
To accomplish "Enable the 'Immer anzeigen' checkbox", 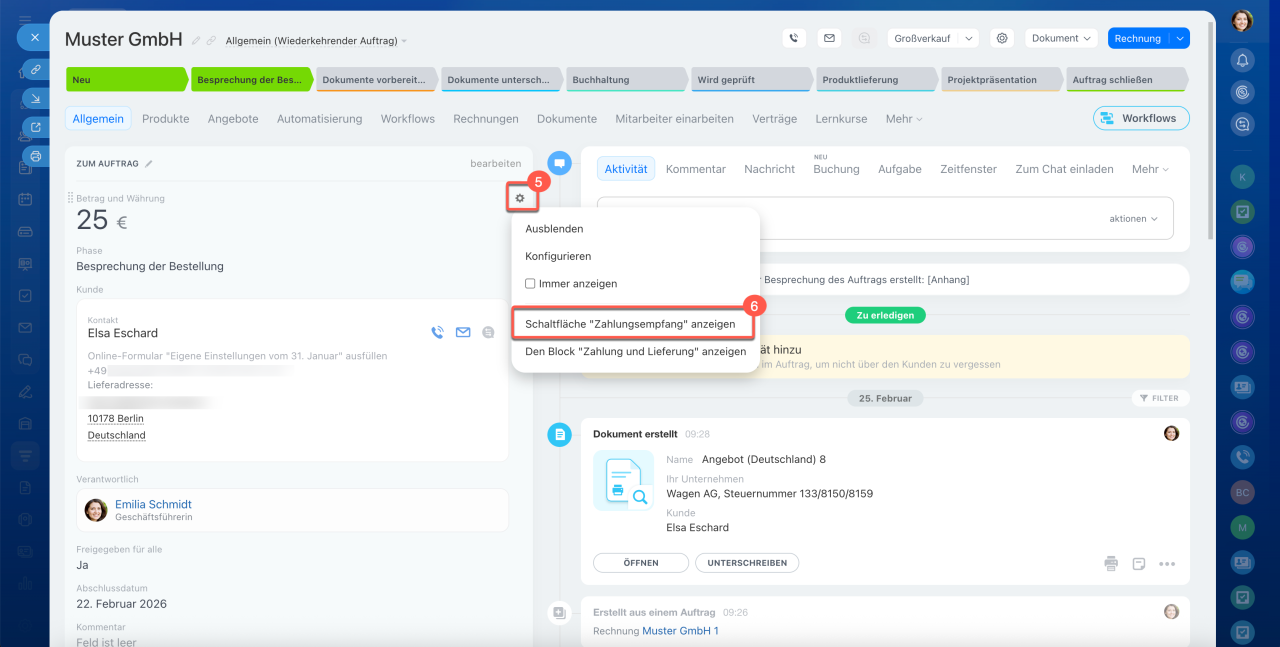I will 530,284.
